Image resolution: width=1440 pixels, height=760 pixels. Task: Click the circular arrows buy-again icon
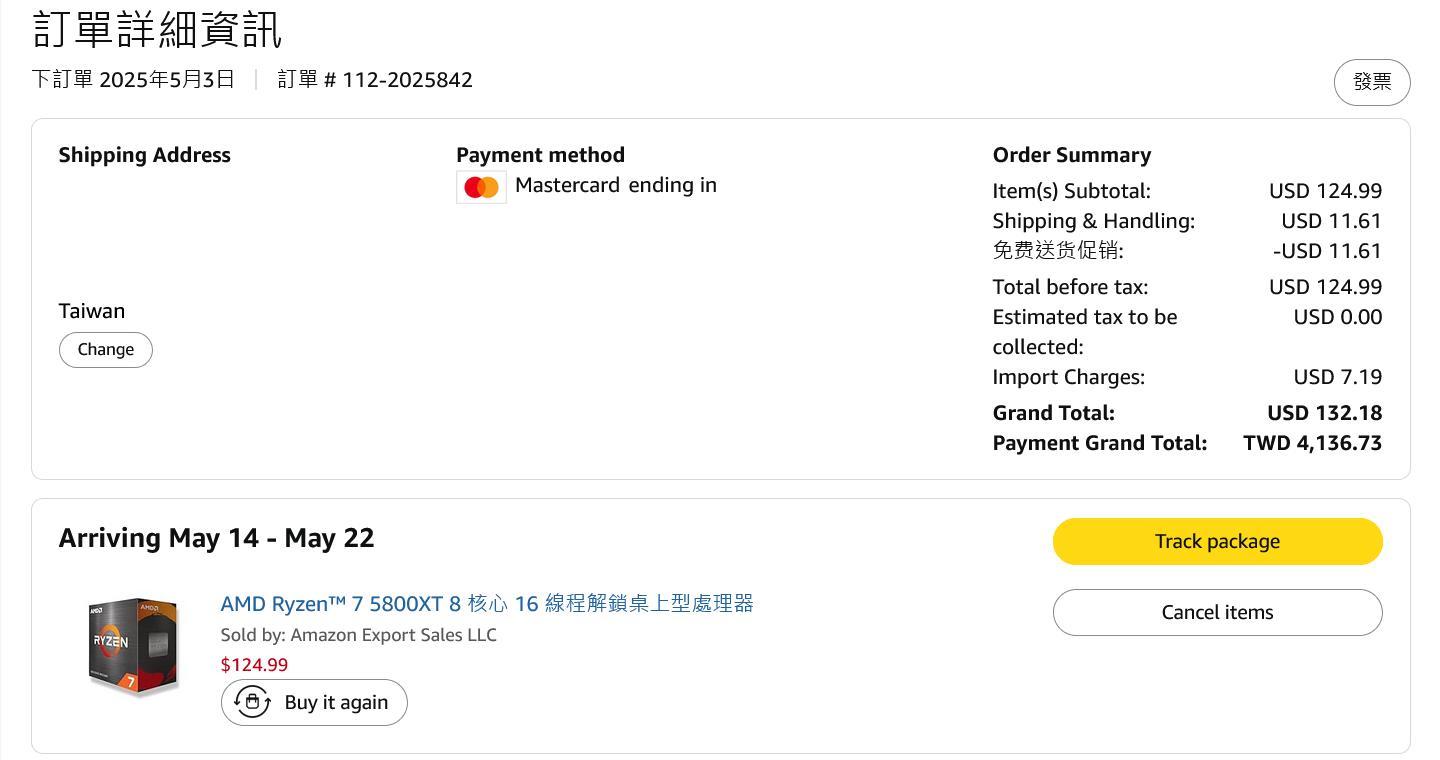253,702
